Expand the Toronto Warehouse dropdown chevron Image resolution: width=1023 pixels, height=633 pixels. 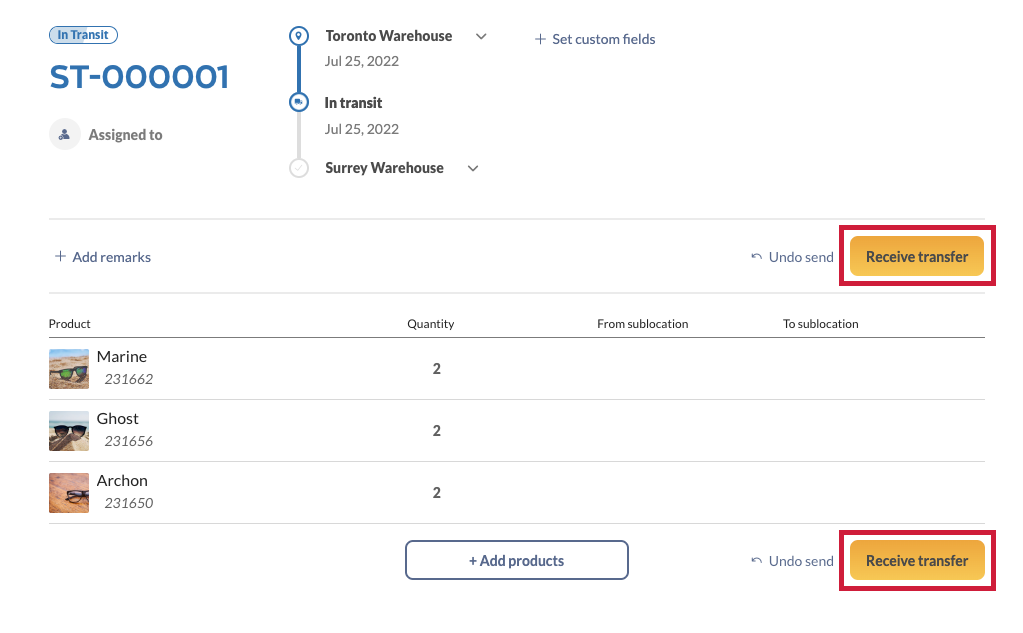click(481, 37)
